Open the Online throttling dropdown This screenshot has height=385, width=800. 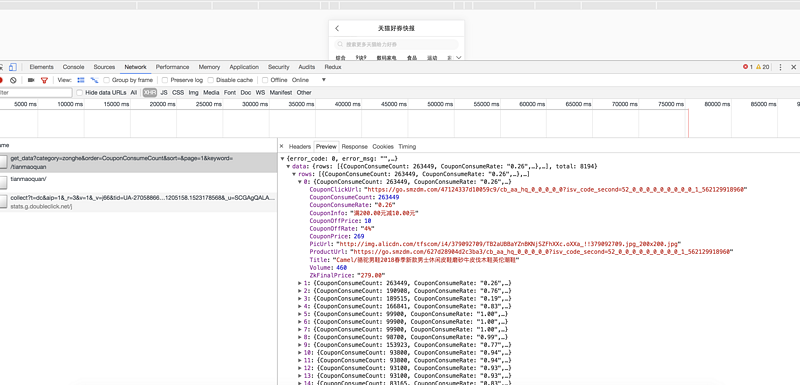click(309, 80)
